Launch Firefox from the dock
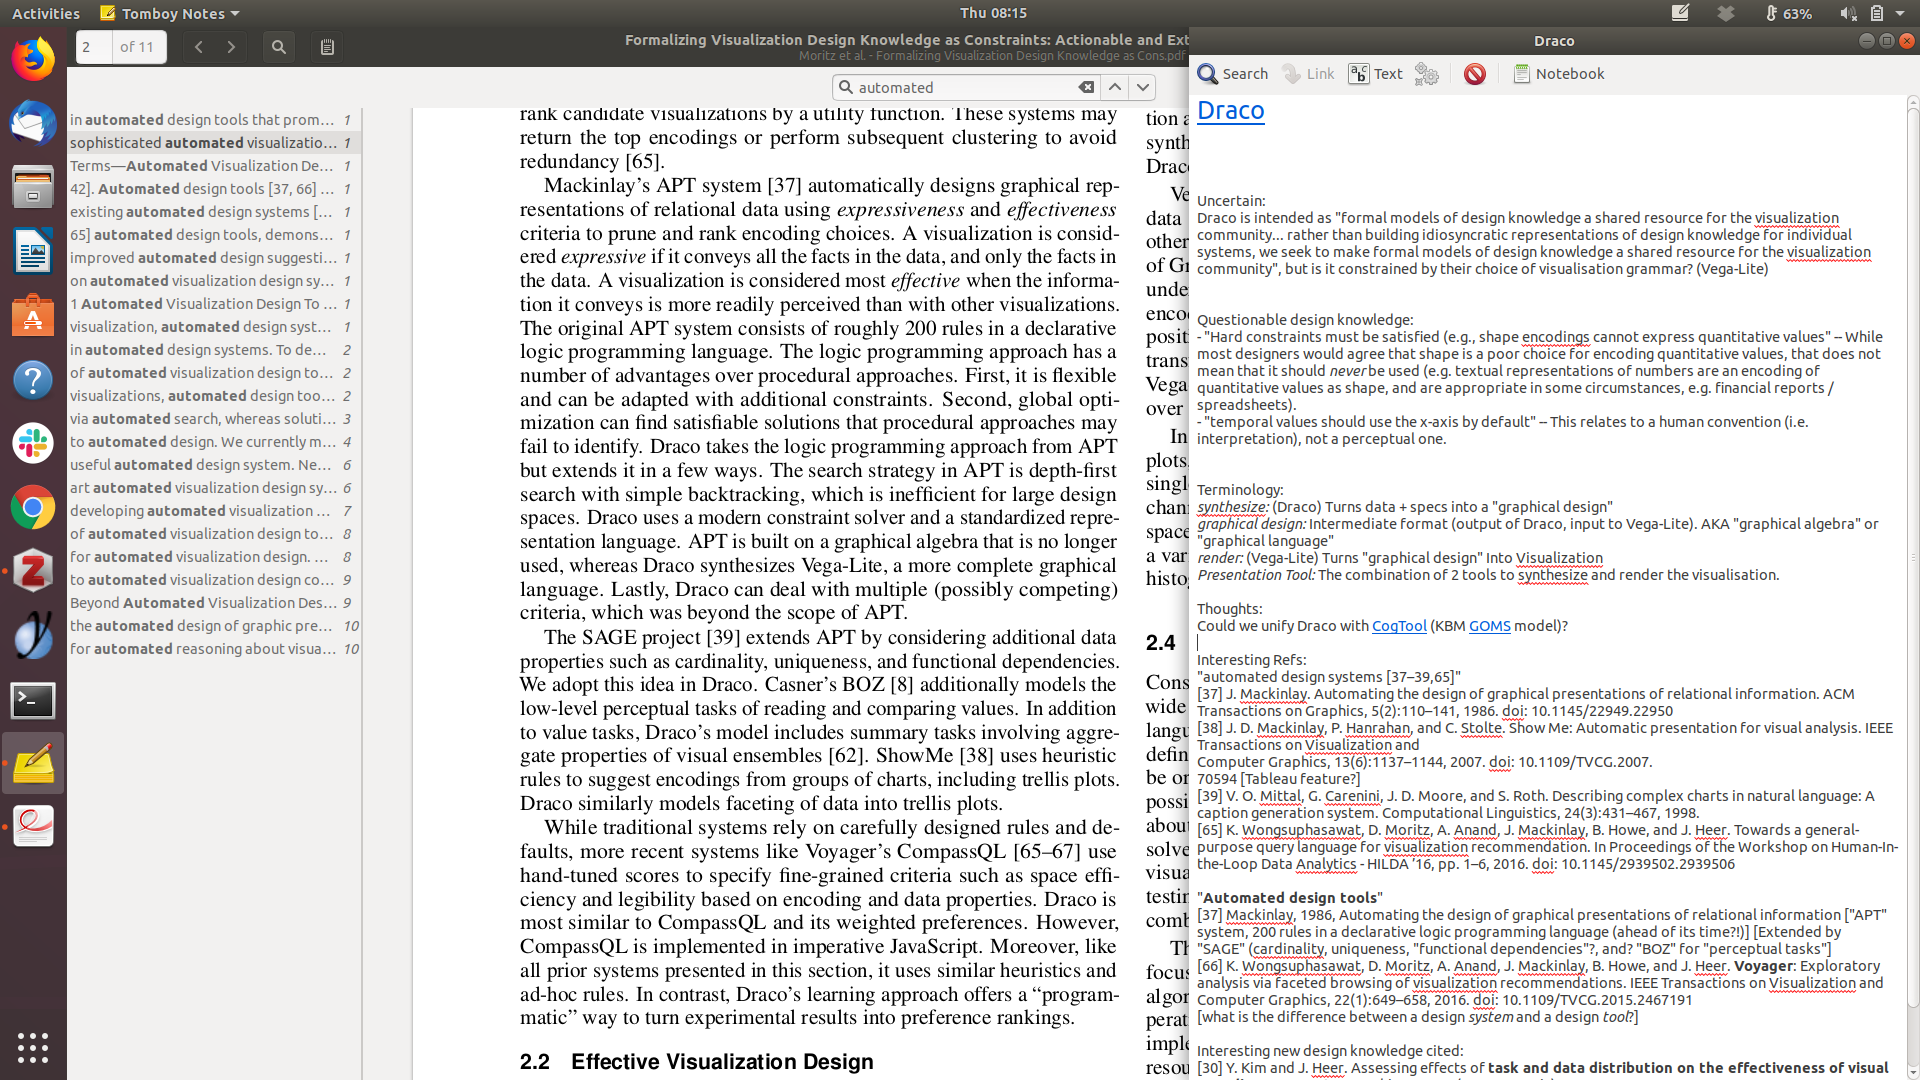Viewport: 1920px width, 1080px height. [33, 60]
